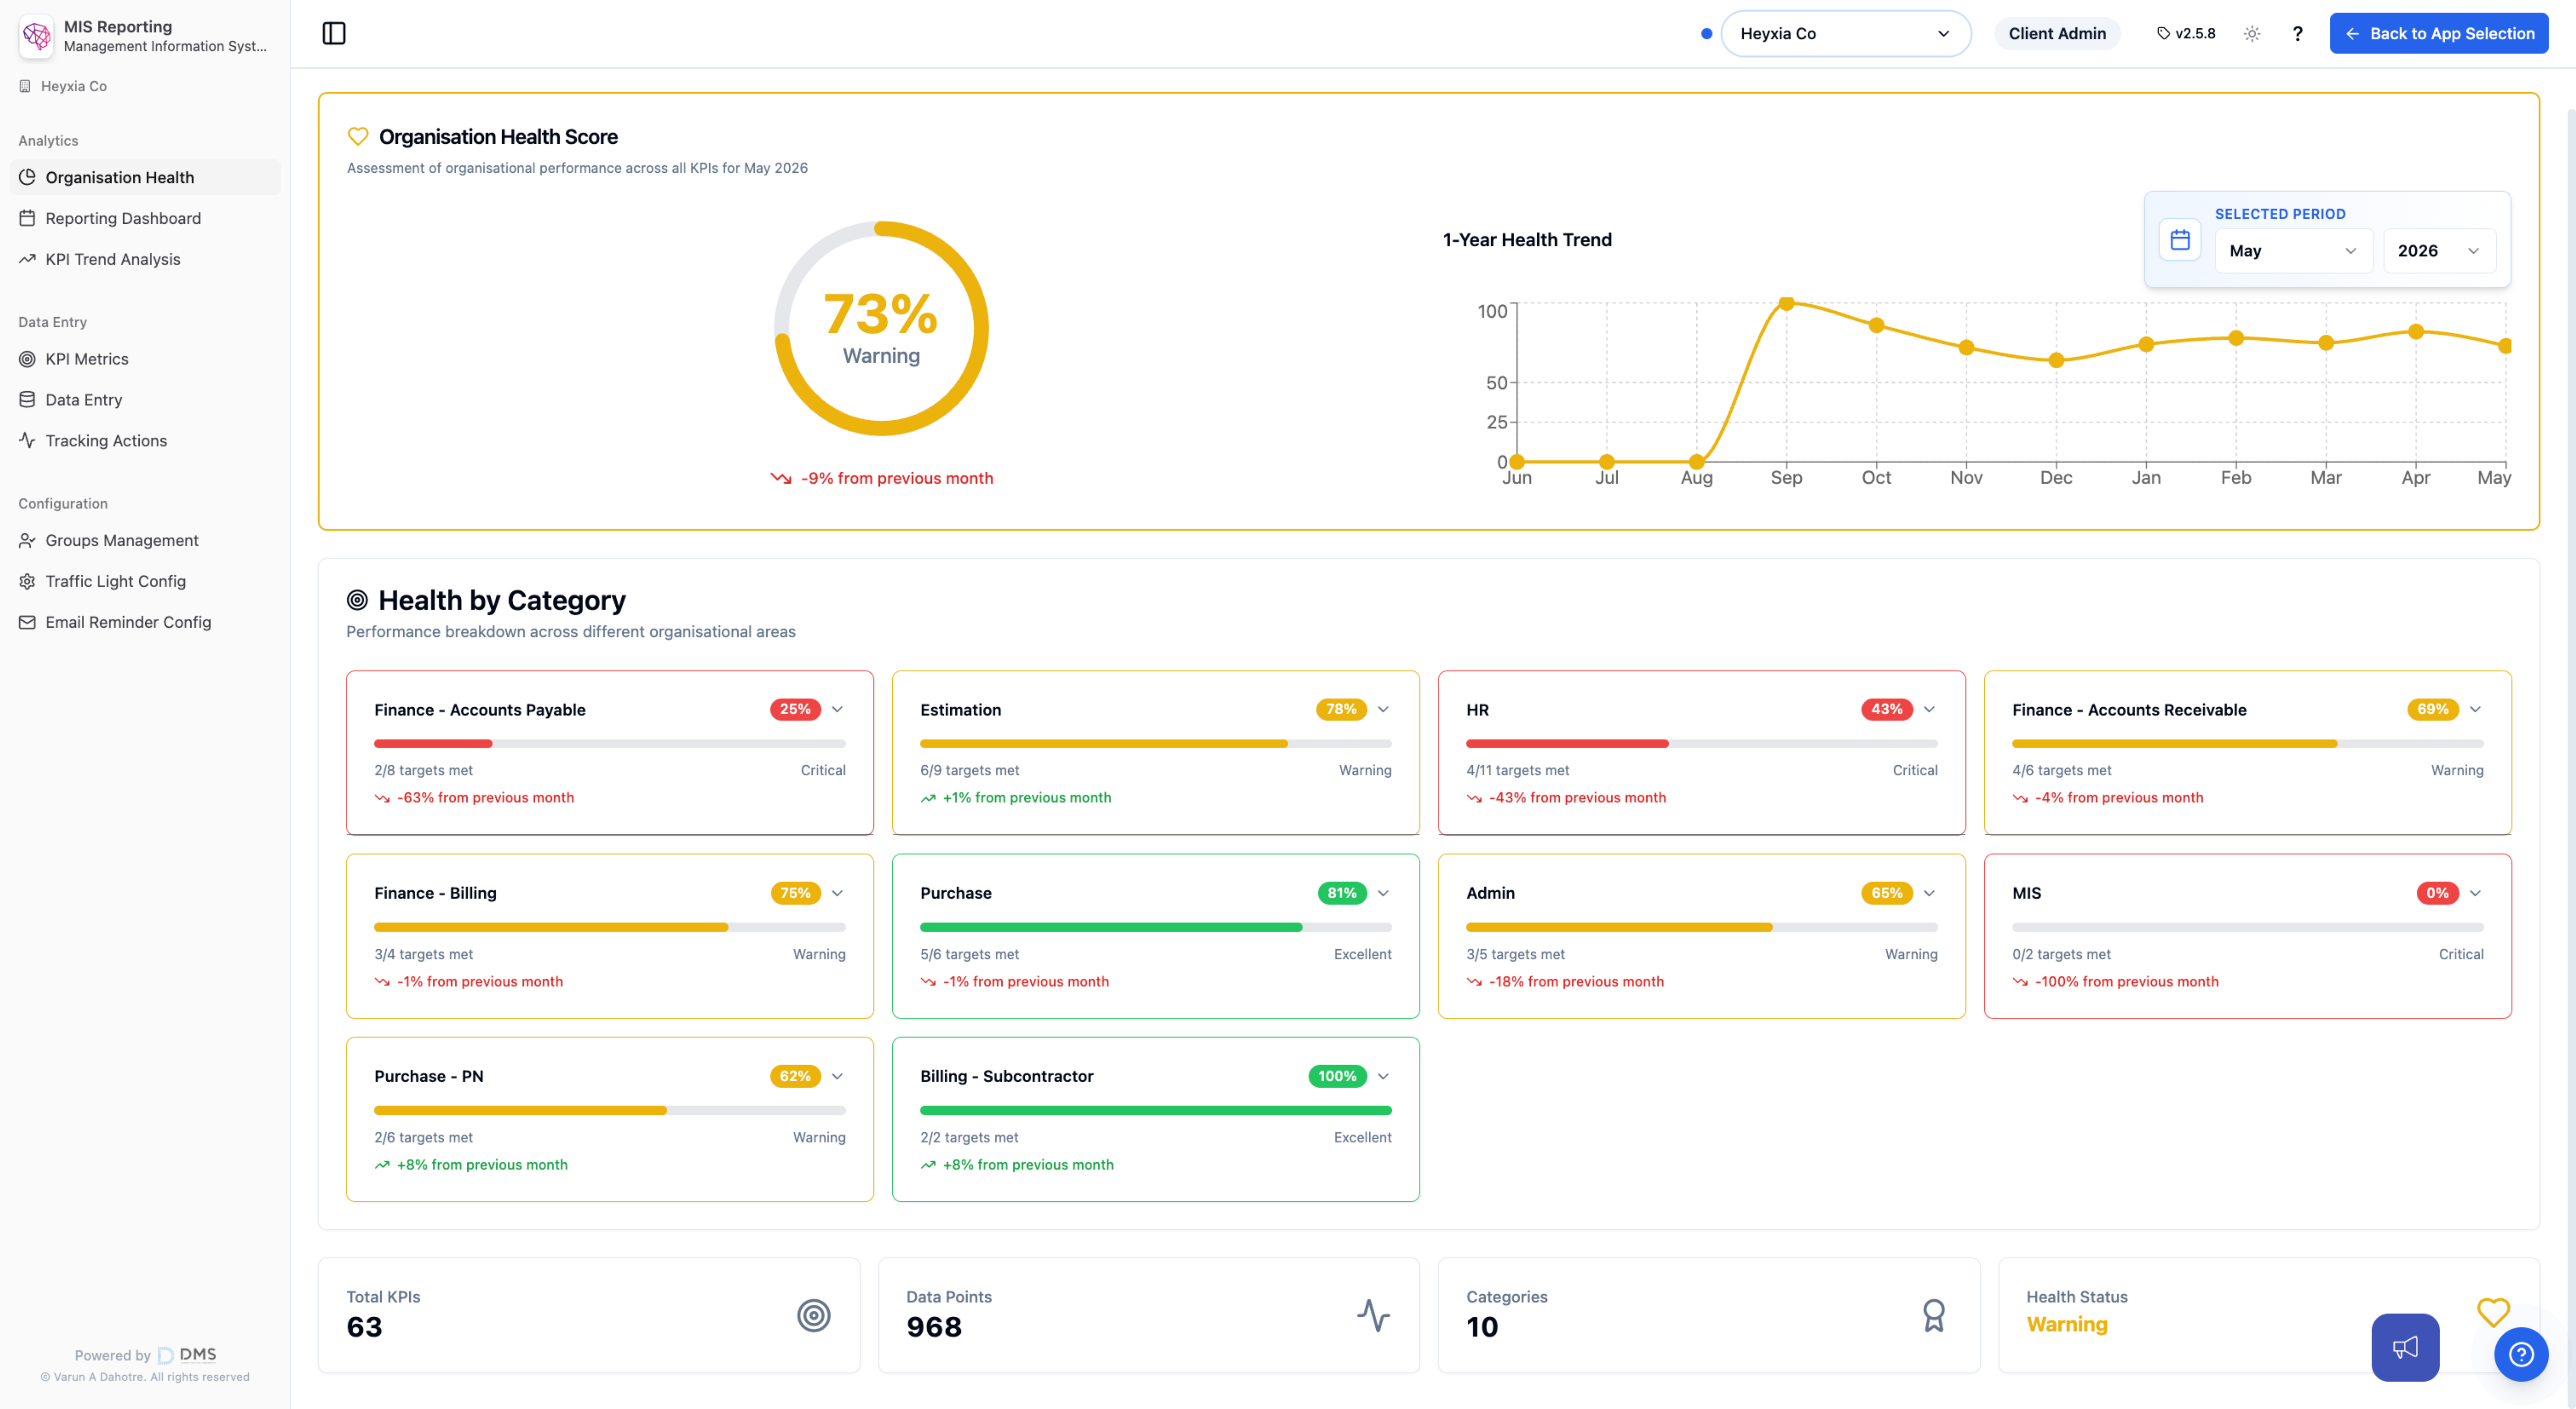Click the 25% badge on Accounts Payable

(795, 709)
